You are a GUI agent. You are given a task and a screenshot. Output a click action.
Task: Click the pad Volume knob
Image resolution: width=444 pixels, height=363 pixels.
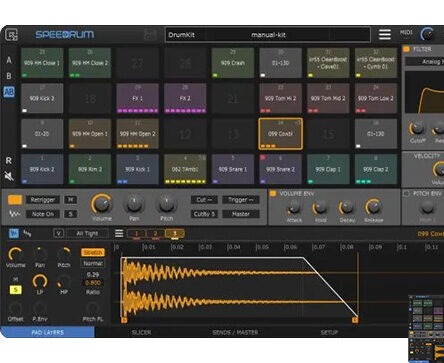101,204
